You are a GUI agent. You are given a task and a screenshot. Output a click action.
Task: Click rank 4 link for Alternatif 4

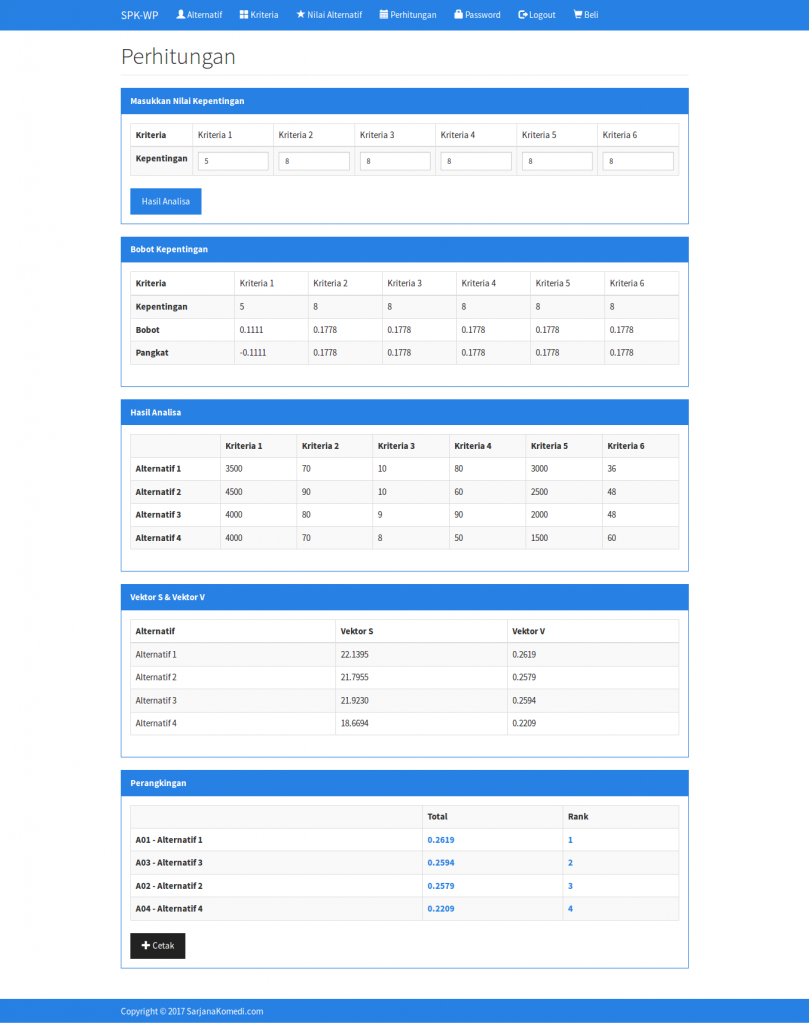[570, 908]
